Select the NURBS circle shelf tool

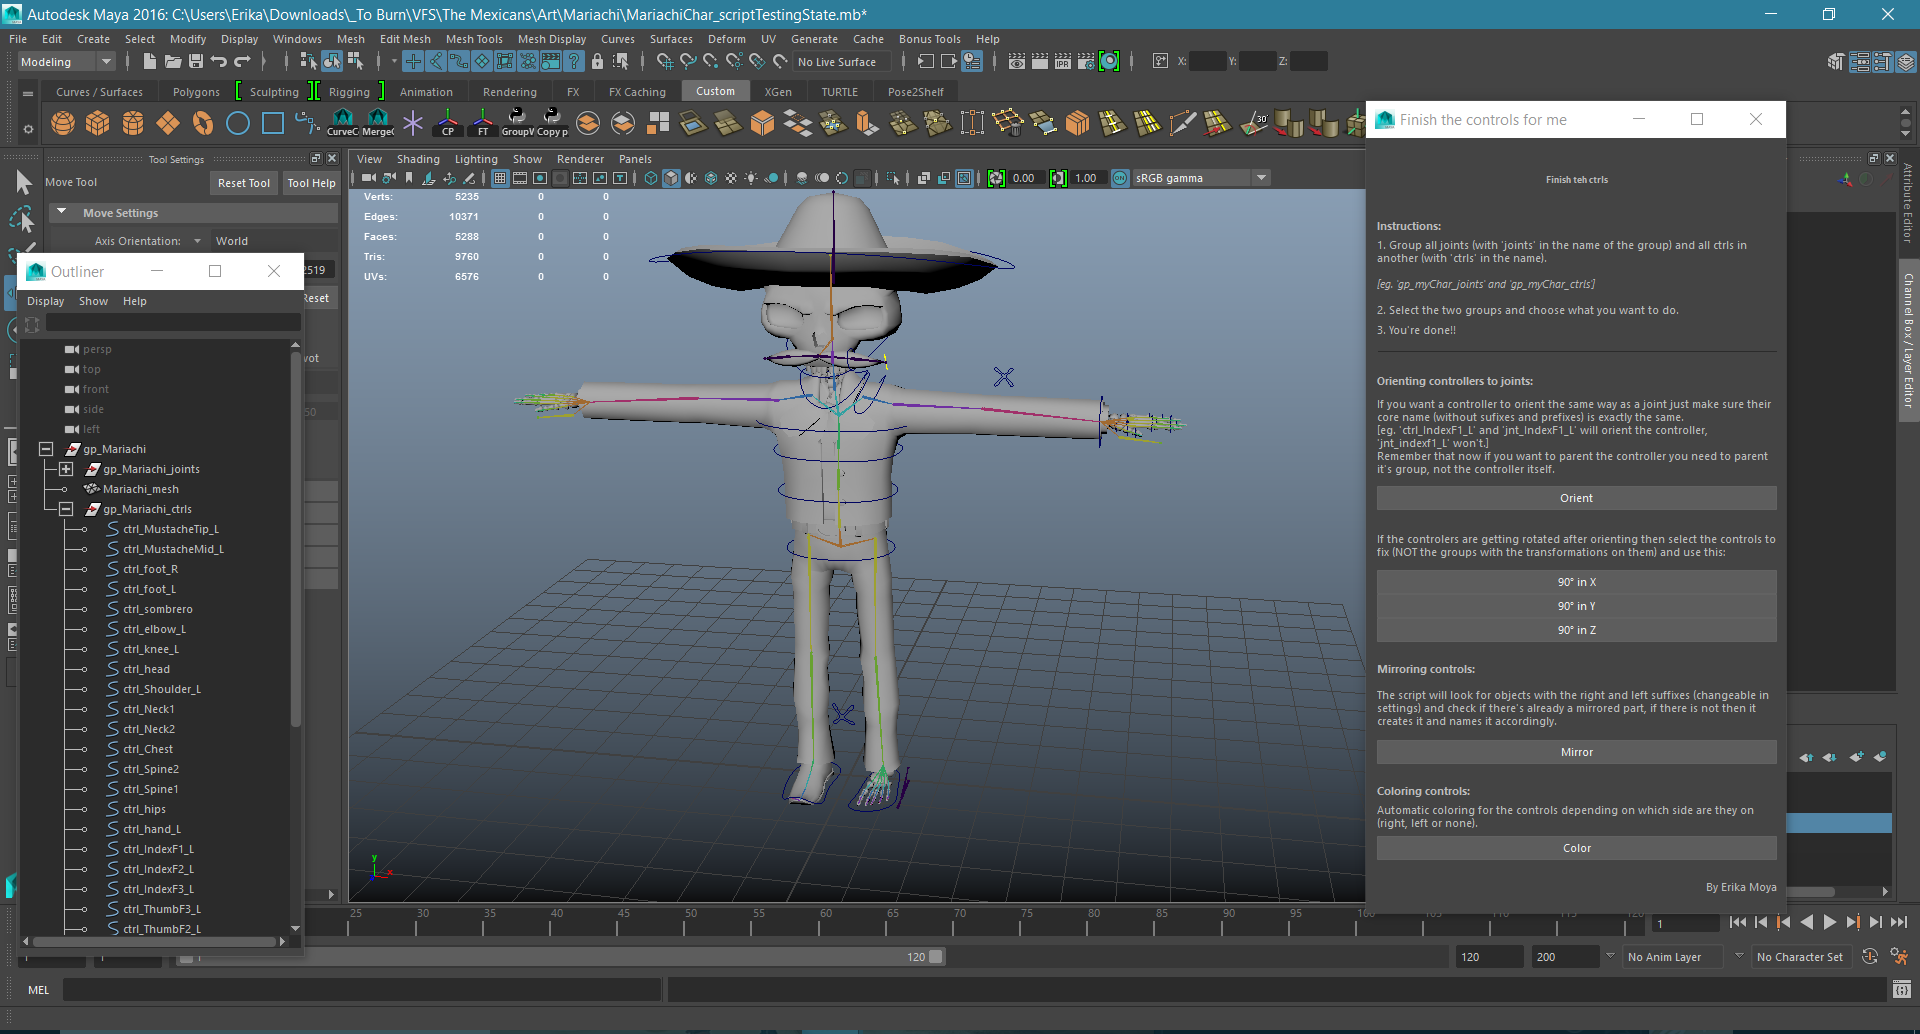tap(238, 123)
